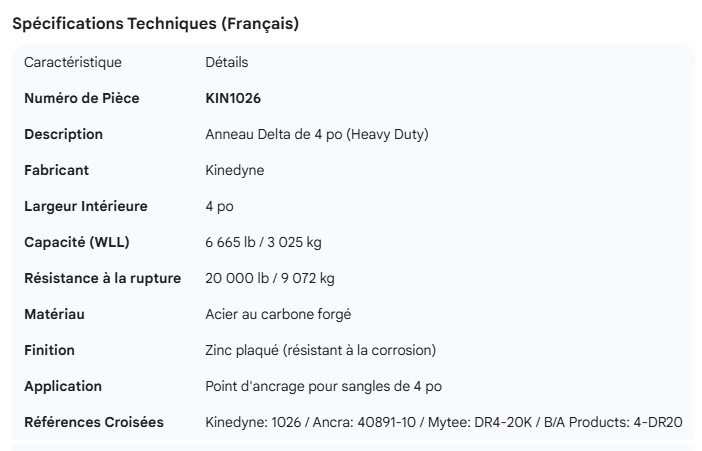Viewport: 702px width, 451px height.
Task: Click the Largeur Intérieure label
Action: 86,206
